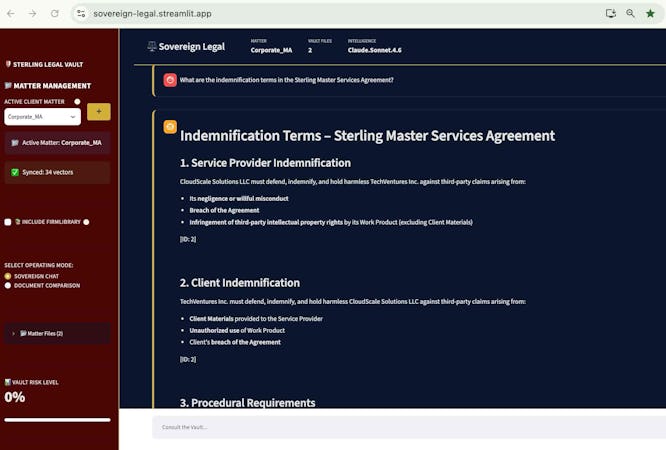The height and width of the screenshot is (450, 666).
Task: Click the Matter Management folder icon
Action: tap(8, 85)
